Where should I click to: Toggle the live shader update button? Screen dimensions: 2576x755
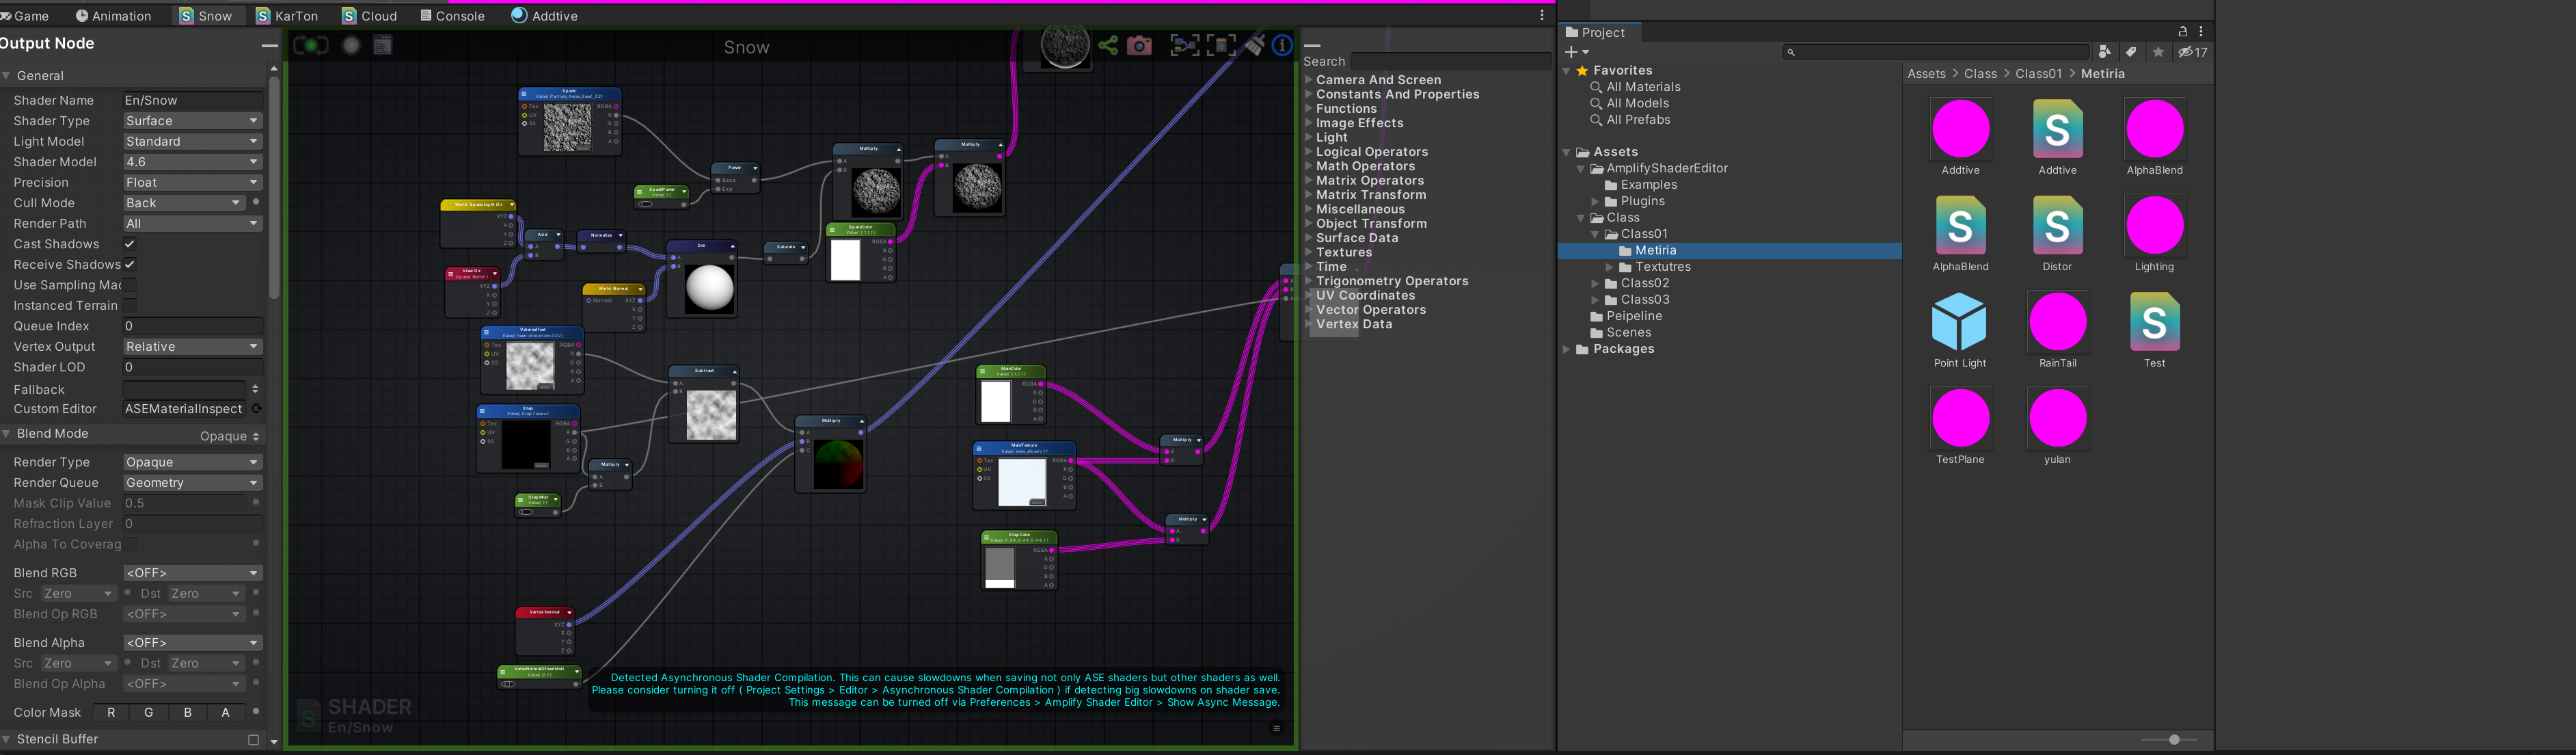(x=311, y=46)
